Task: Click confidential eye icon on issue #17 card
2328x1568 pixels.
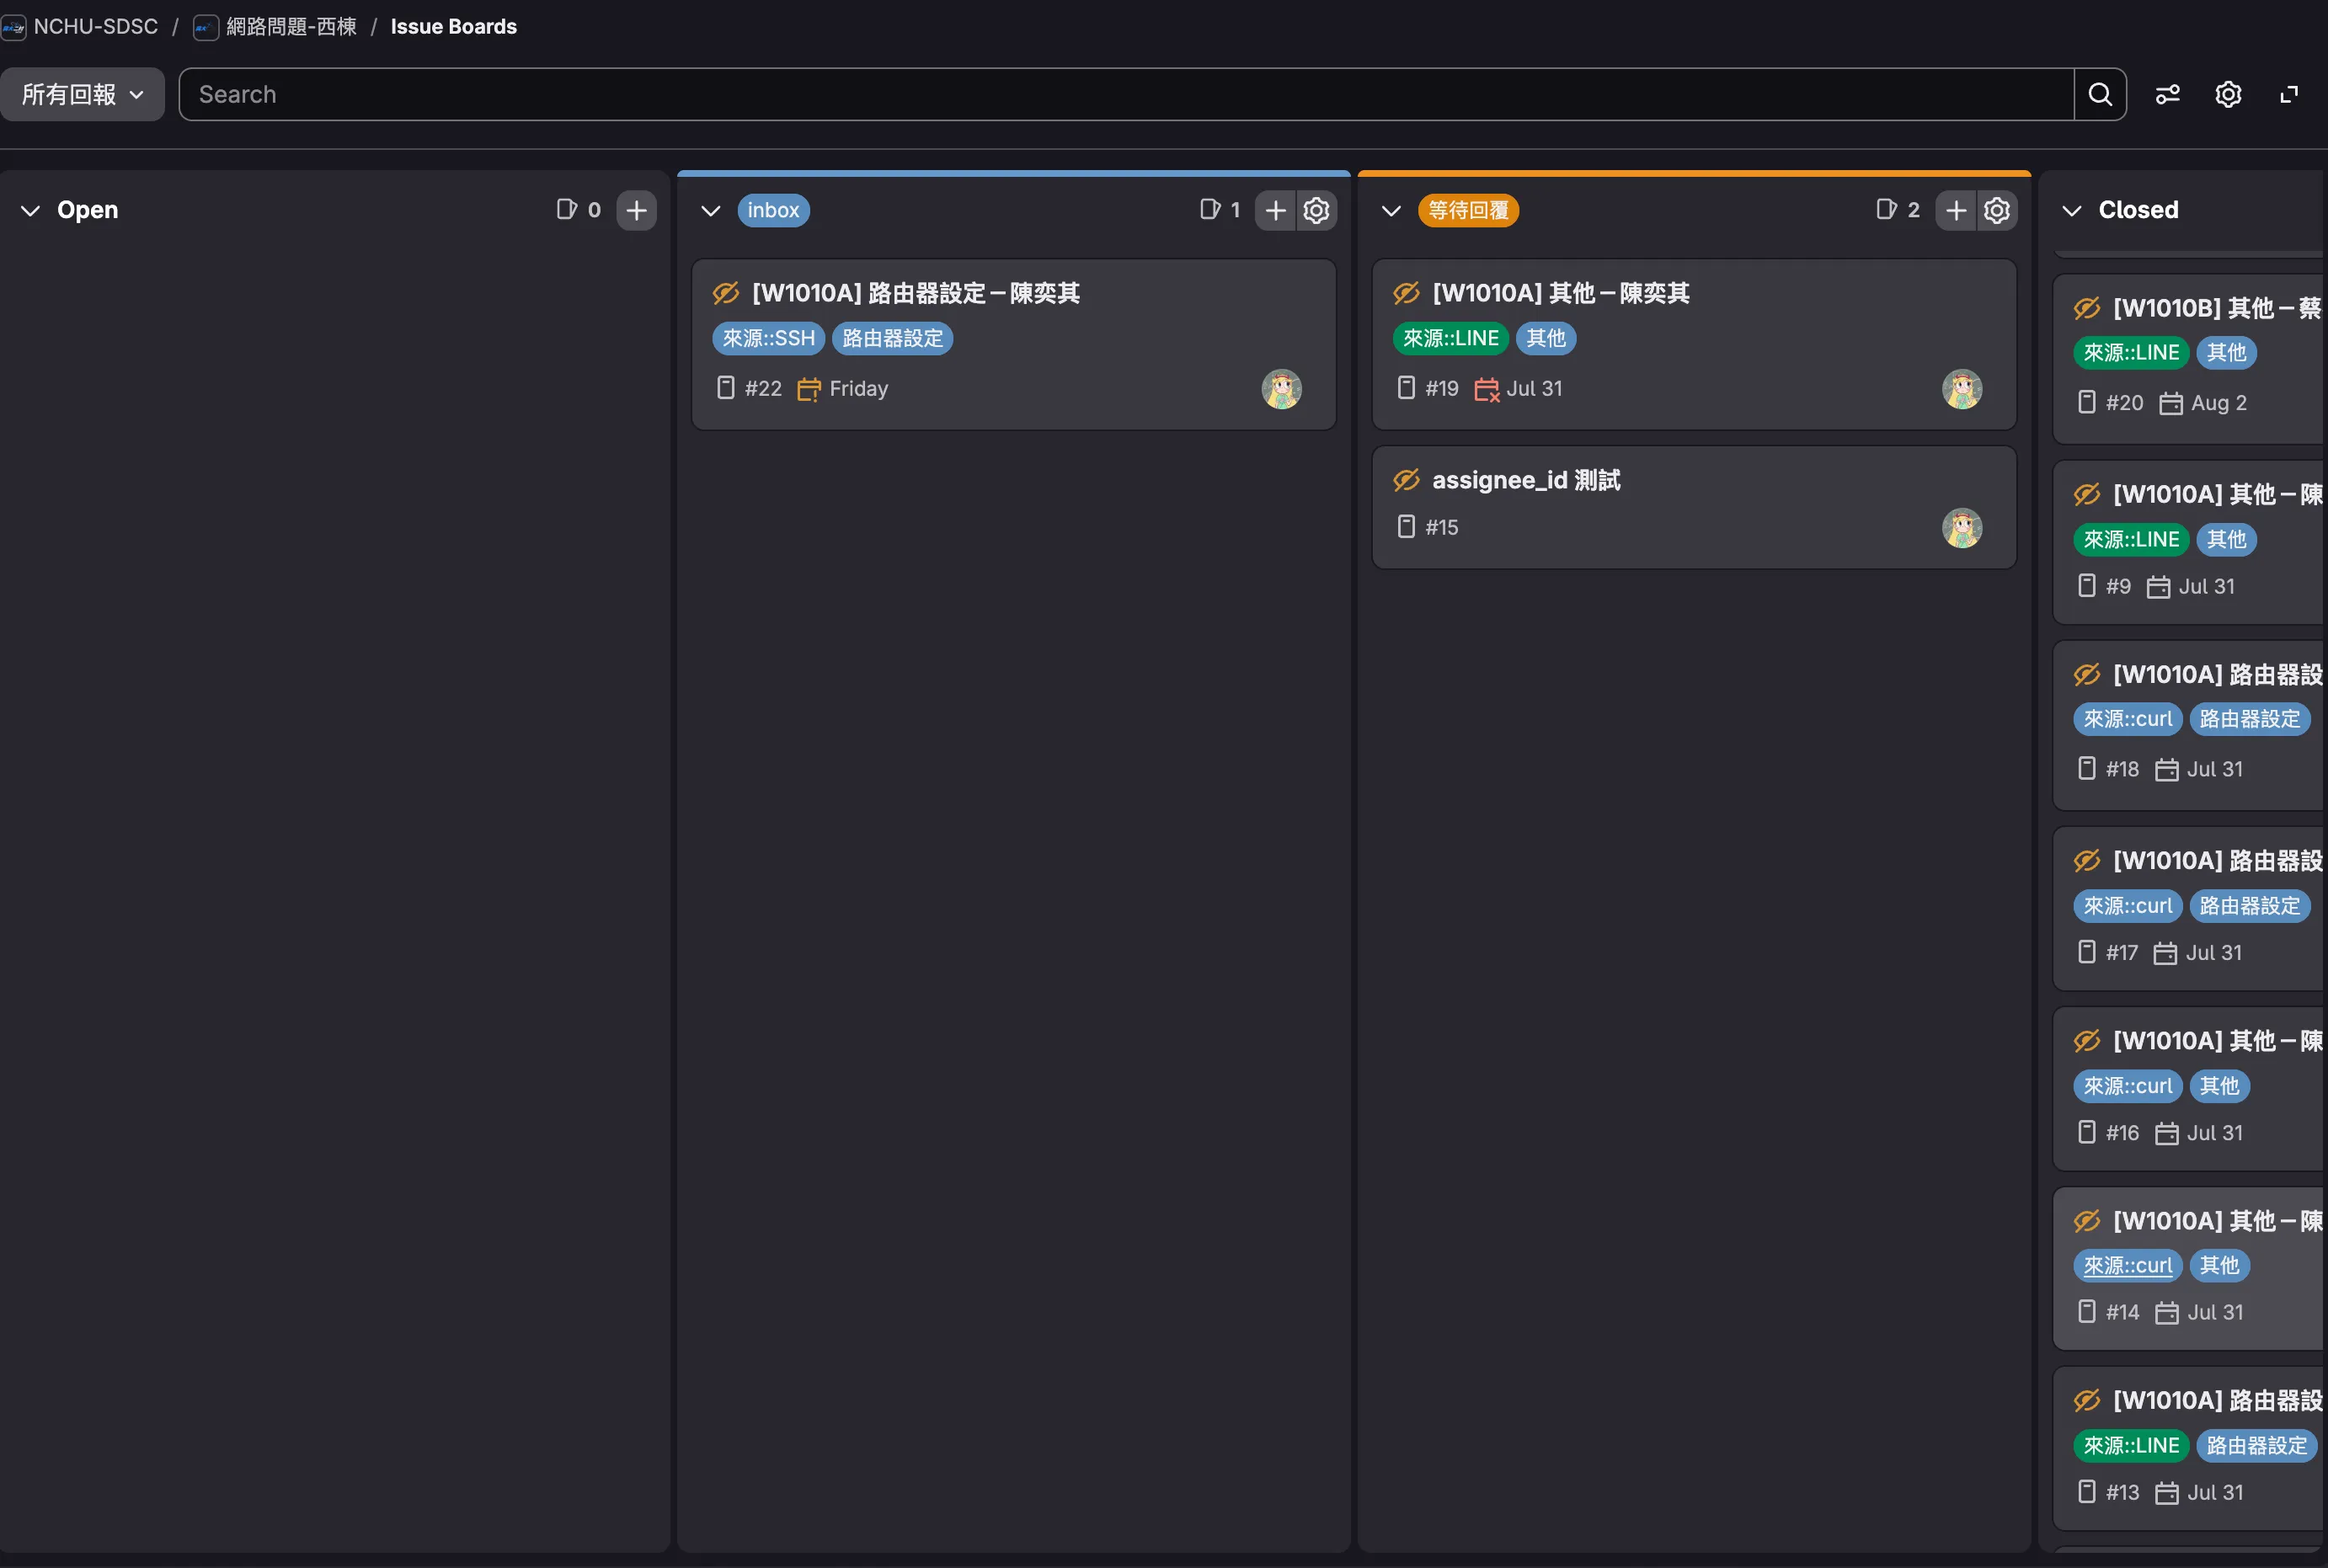Action: [x=2087, y=861]
